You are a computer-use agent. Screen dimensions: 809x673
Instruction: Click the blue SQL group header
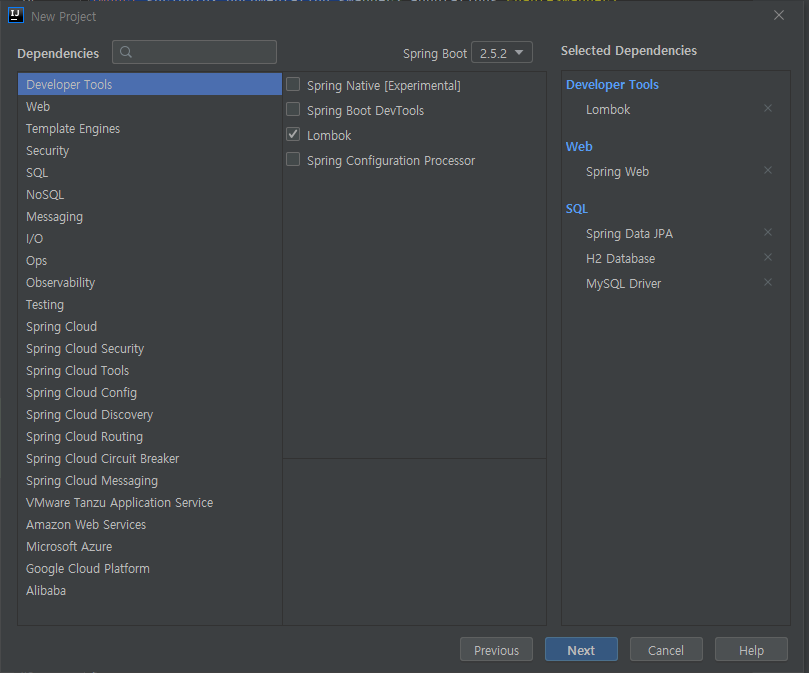point(576,209)
